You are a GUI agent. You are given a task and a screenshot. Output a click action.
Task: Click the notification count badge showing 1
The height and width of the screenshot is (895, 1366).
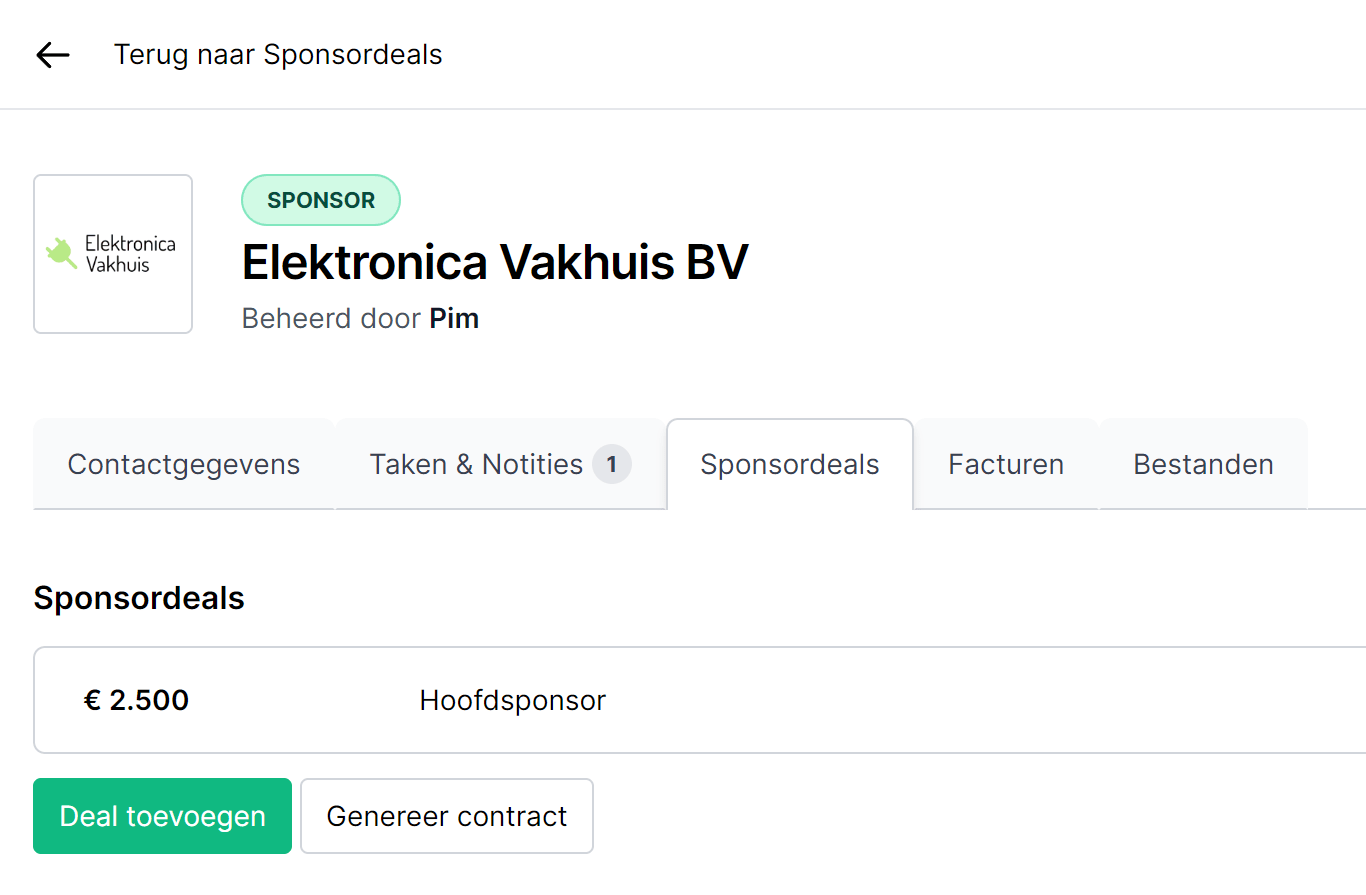tap(612, 465)
